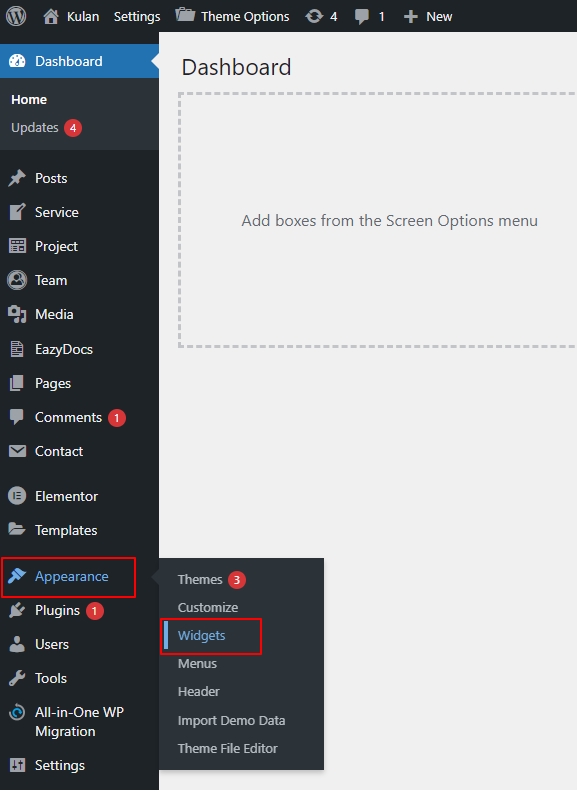Open the Plugins page
This screenshot has height=790, width=577.
[57, 611]
